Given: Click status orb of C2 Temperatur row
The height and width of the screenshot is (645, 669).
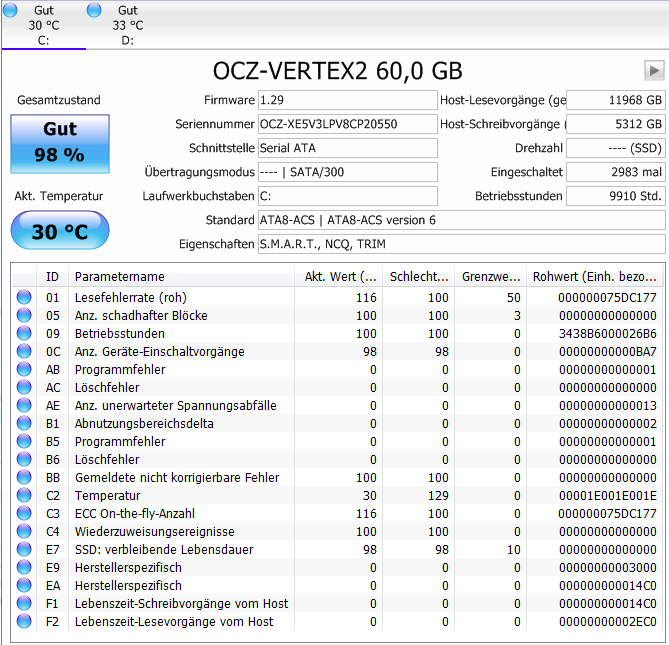Looking at the screenshot, I should click(x=24, y=495).
